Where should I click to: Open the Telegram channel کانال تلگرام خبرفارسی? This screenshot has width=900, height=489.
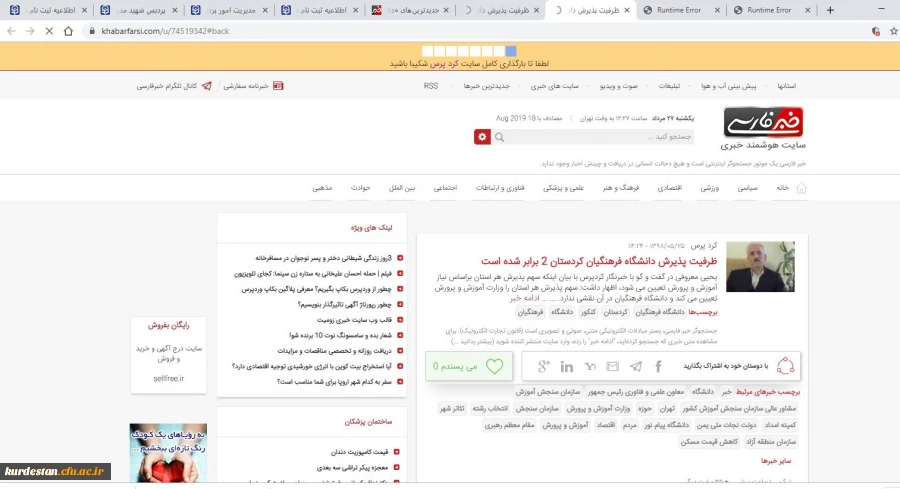(174, 86)
